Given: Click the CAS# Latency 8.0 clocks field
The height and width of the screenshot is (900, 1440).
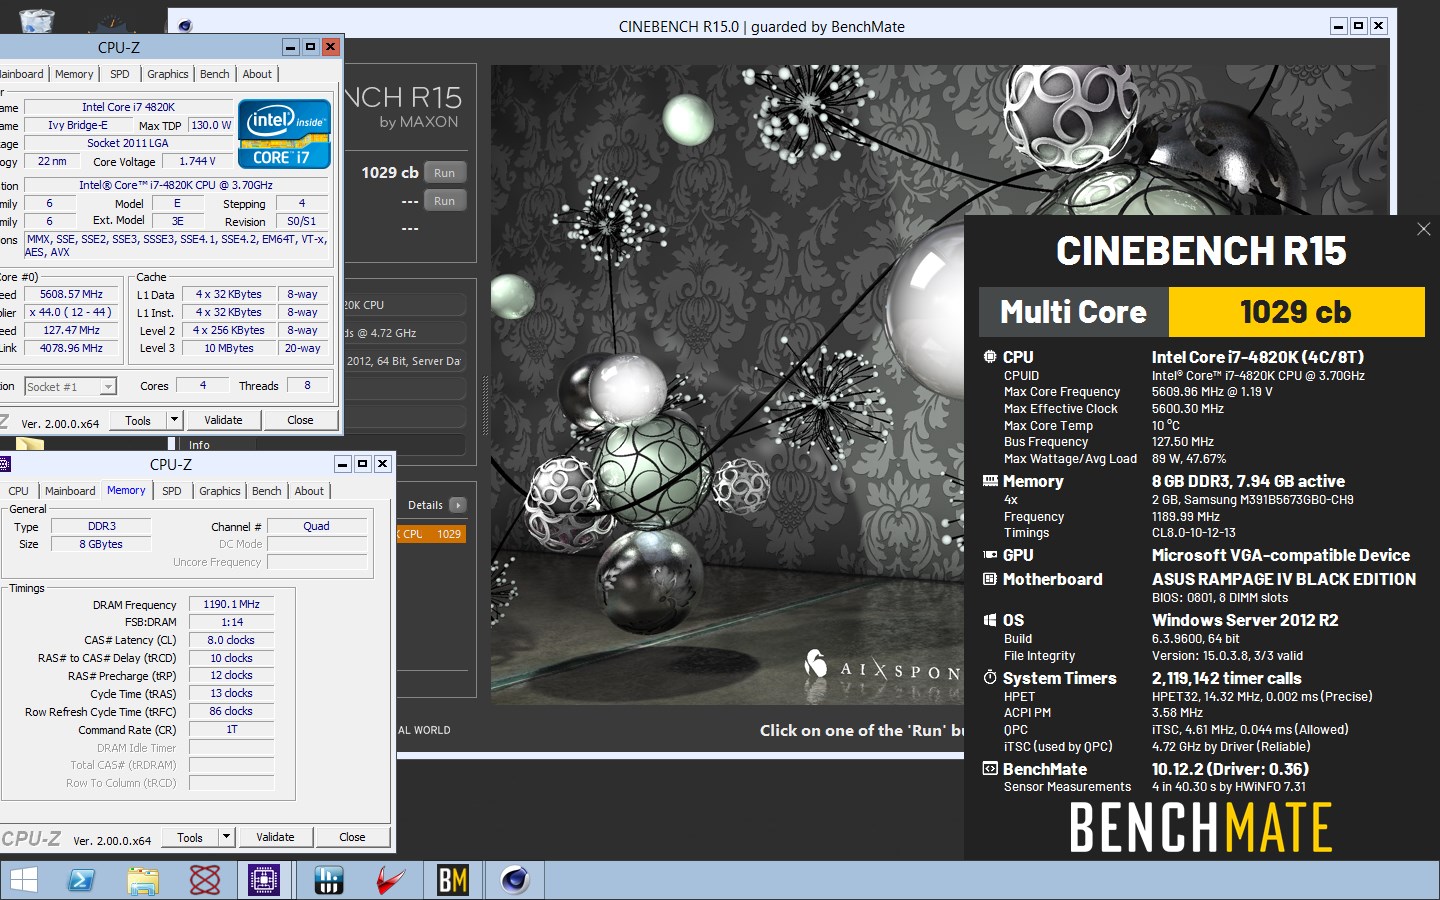Looking at the screenshot, I should click(231, 640).
